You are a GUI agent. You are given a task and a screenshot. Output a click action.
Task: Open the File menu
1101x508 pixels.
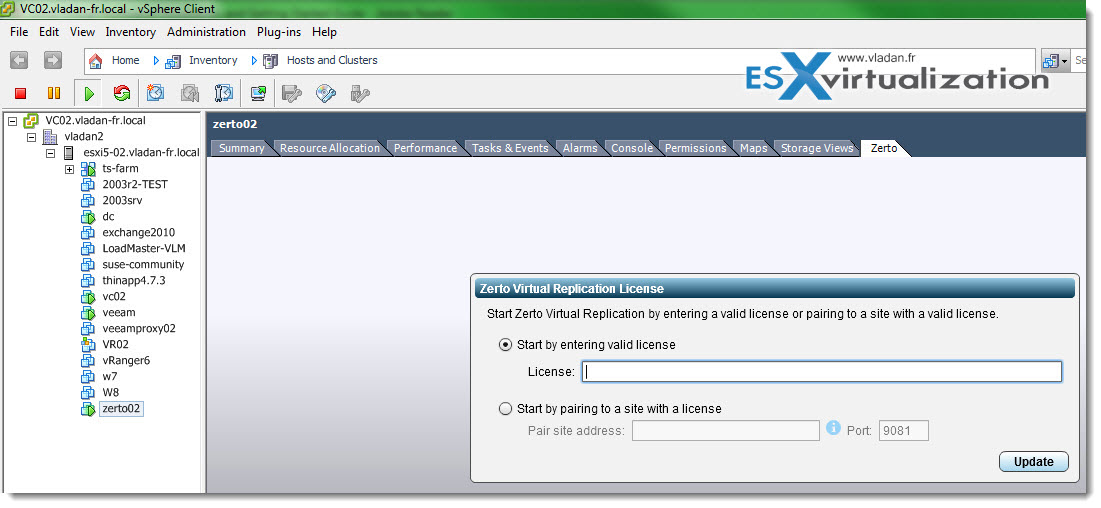[19, 32]
